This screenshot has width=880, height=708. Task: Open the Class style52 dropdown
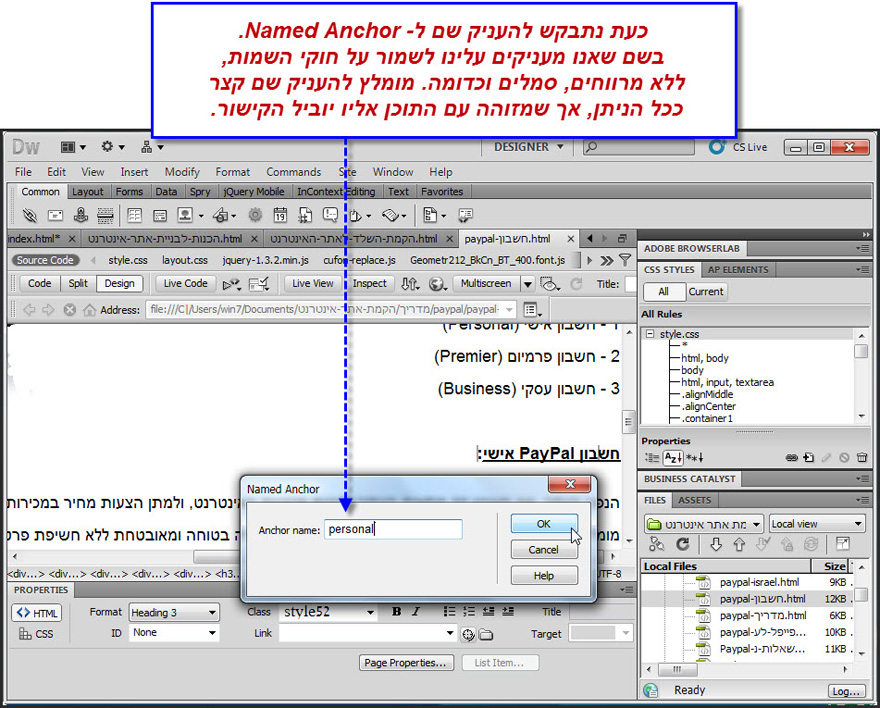(x=370, y=612)
